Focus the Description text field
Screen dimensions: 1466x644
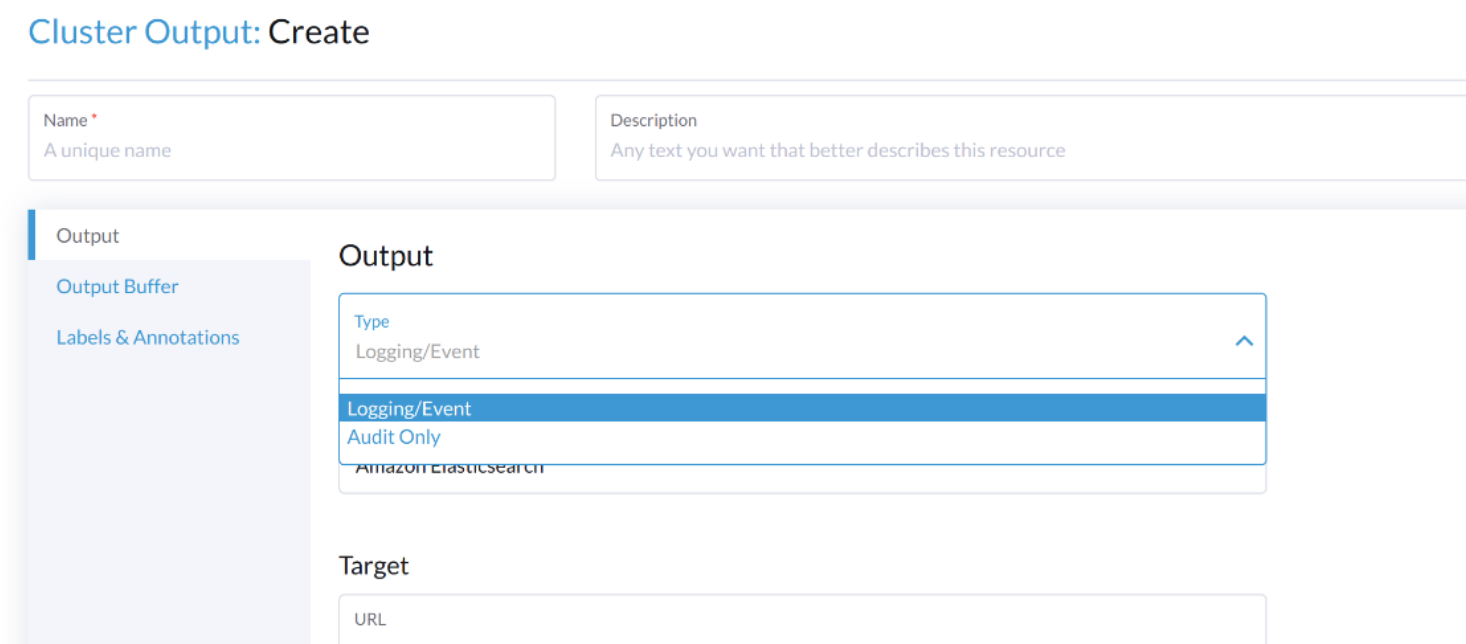point(900,150)
